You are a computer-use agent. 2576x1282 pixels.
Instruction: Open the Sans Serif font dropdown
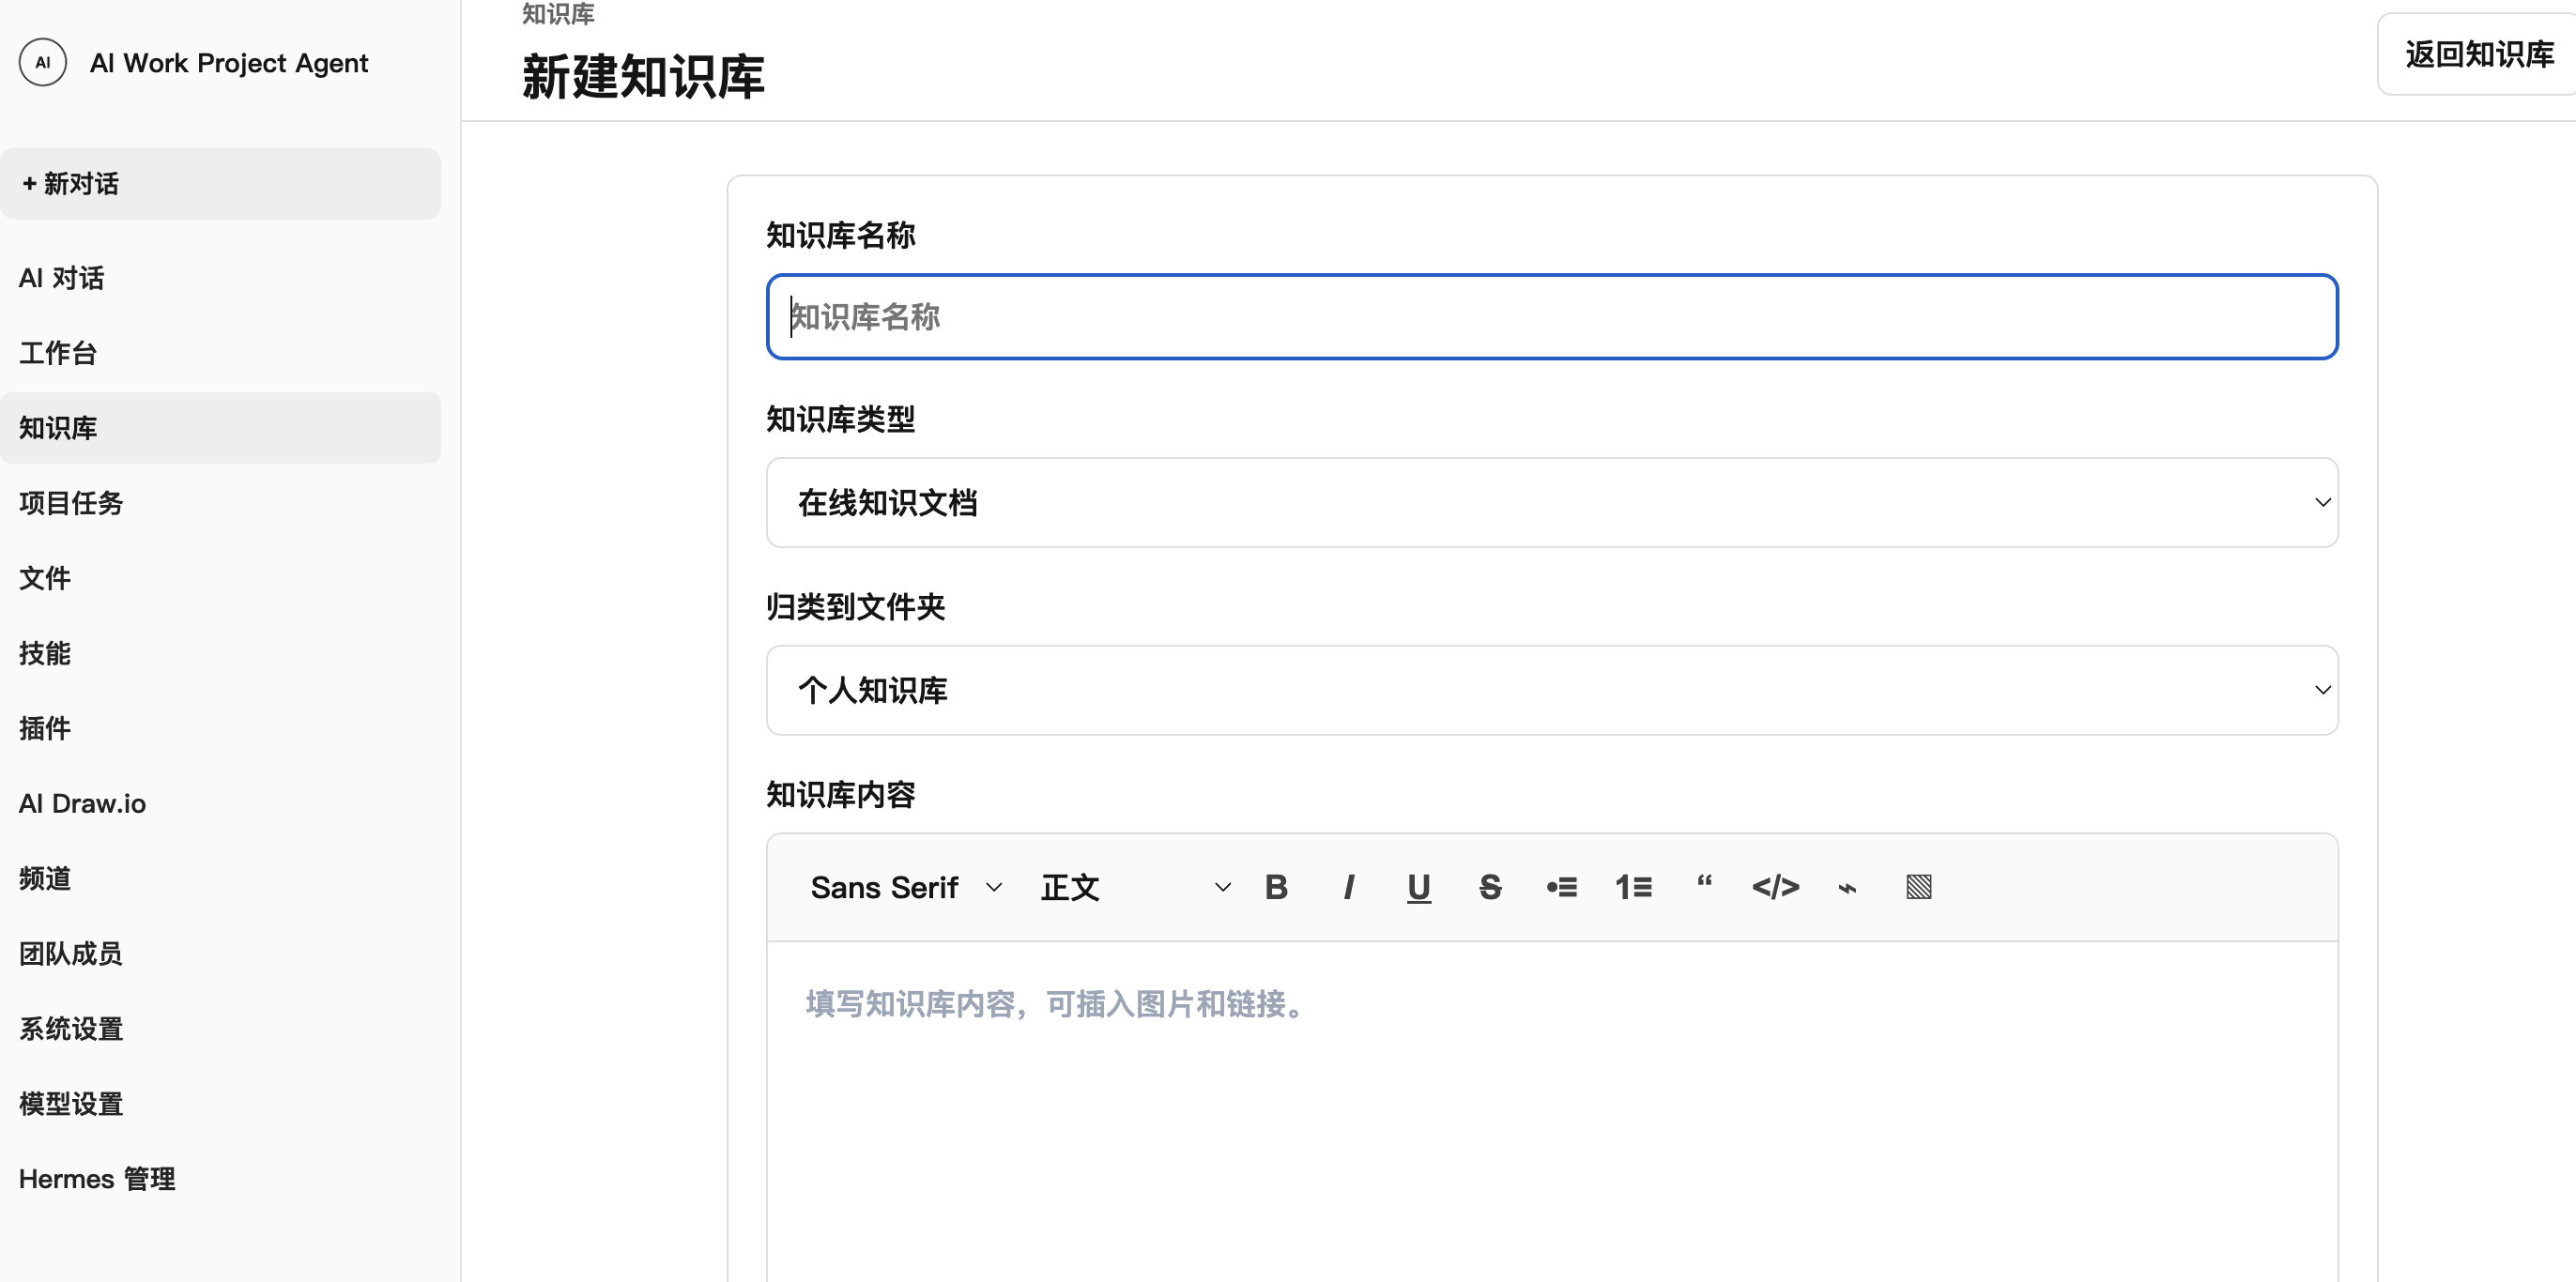coord(906,887)
